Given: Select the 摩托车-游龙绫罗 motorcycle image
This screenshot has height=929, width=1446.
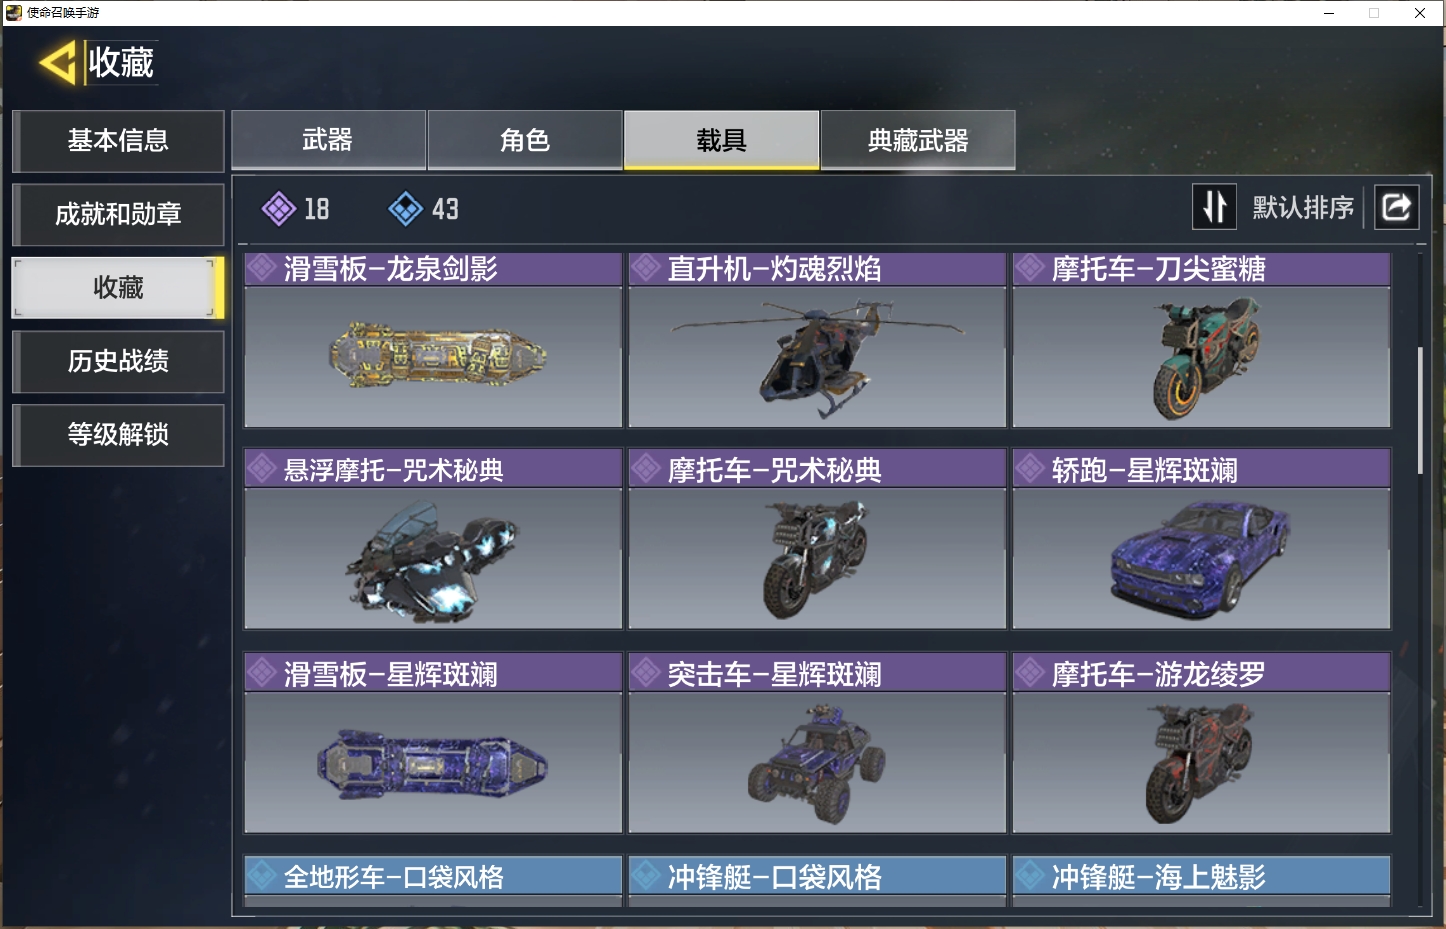Looking at the screenshot, I should (1201, 762).
